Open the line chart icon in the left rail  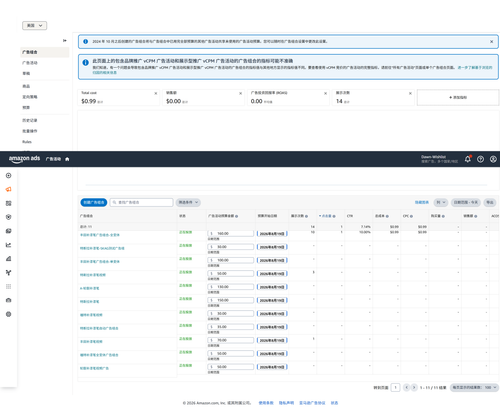pos(9,245)
